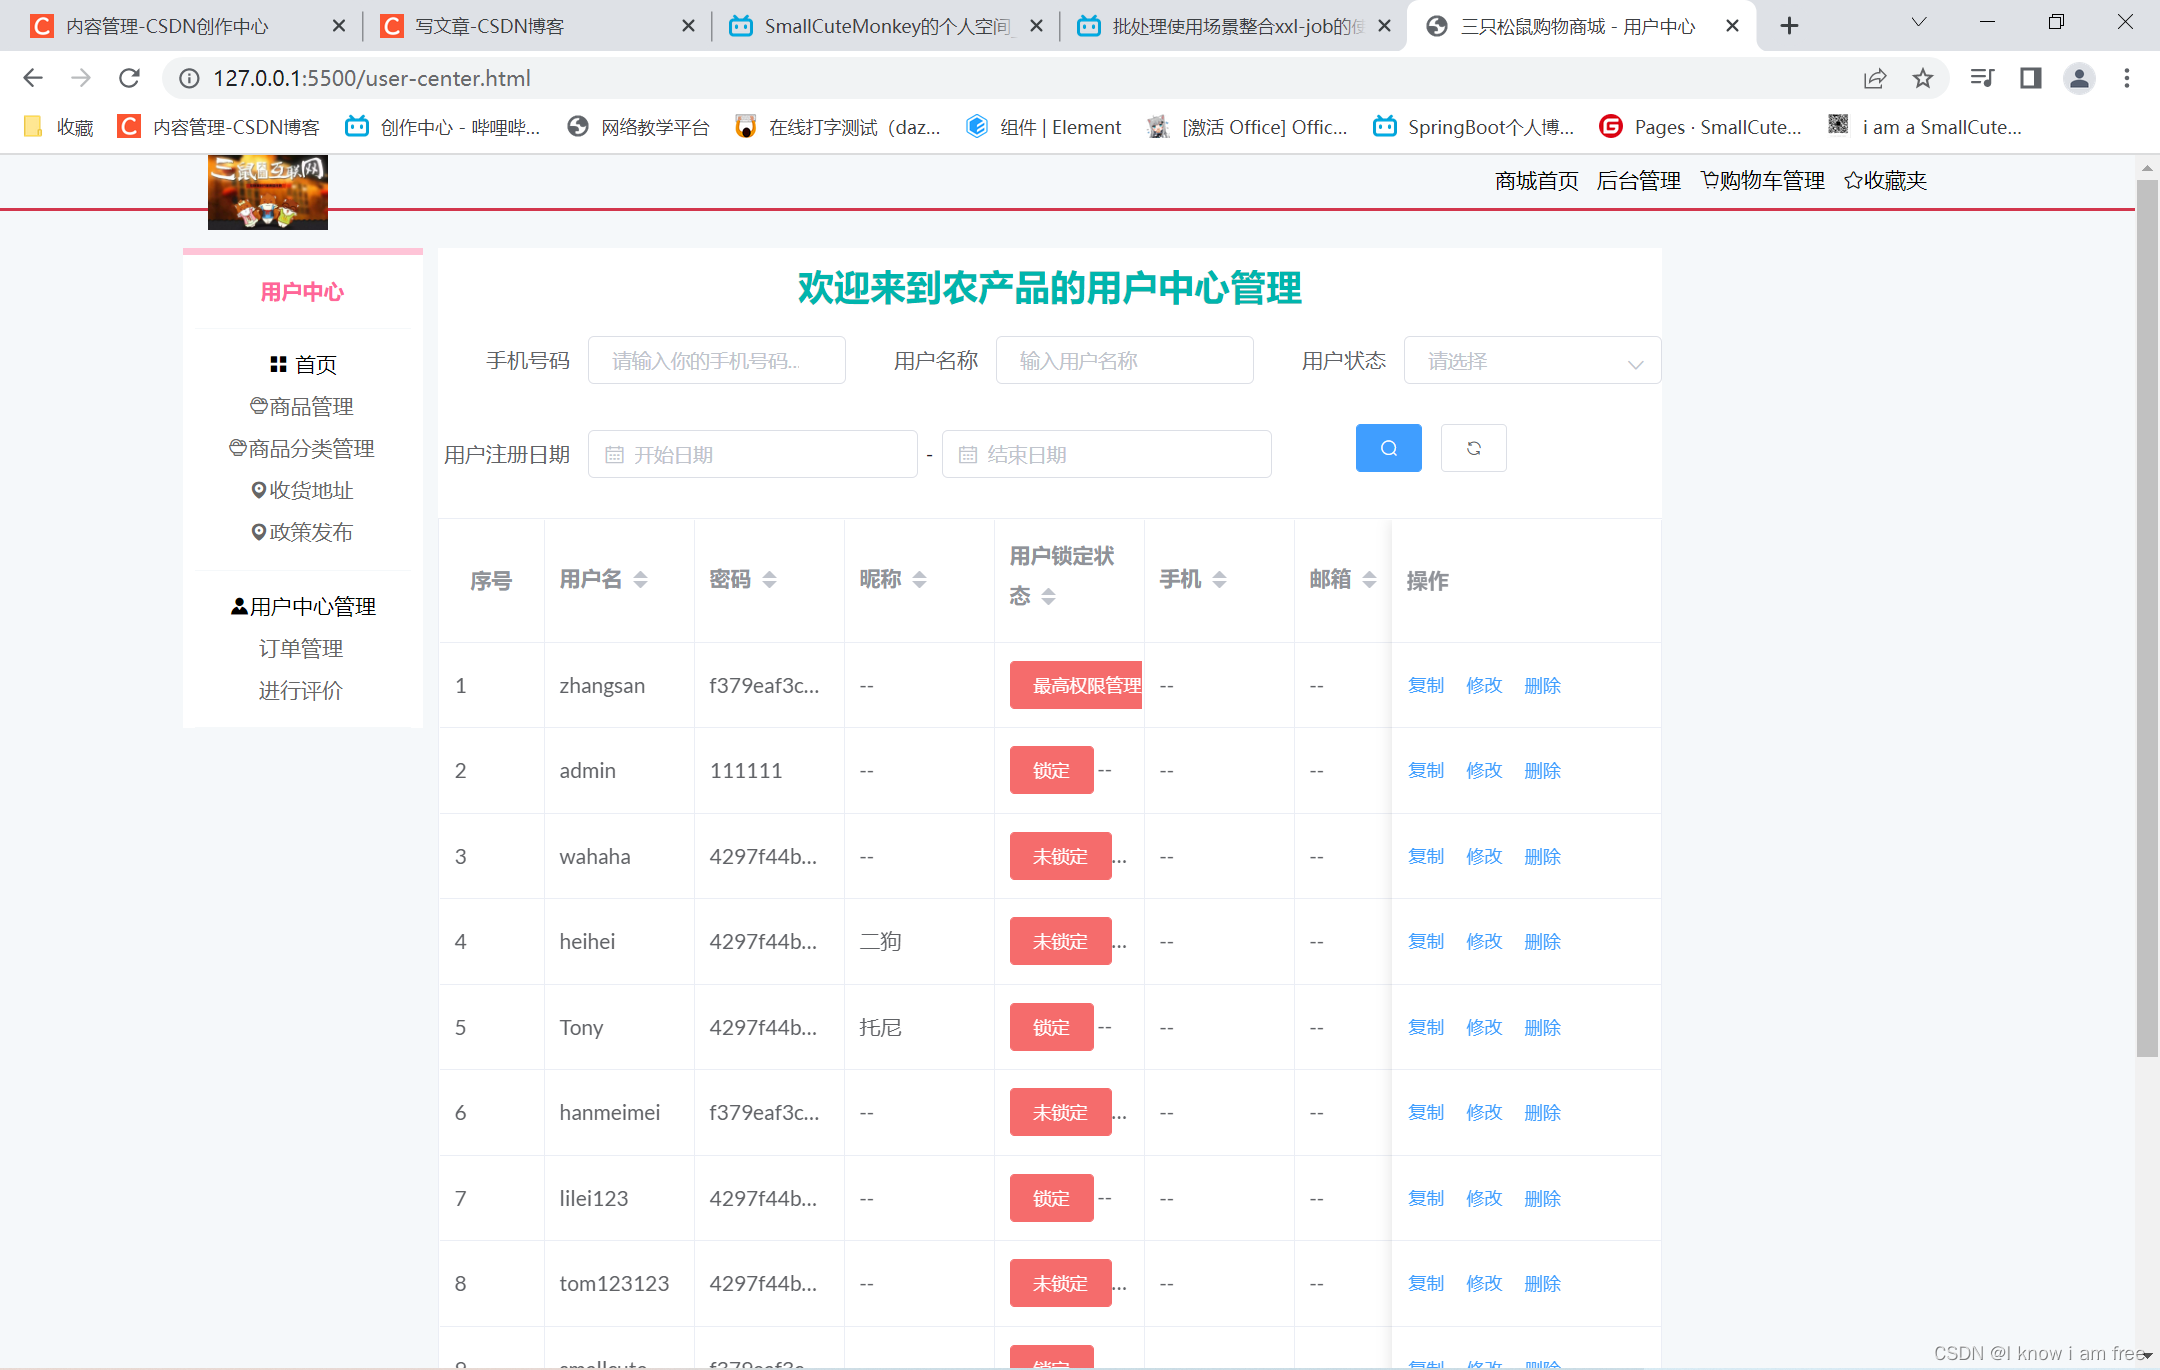Click 复制 for zhangsan row
This screenshot has height=1370, width=2160.
click(1426, 685)
